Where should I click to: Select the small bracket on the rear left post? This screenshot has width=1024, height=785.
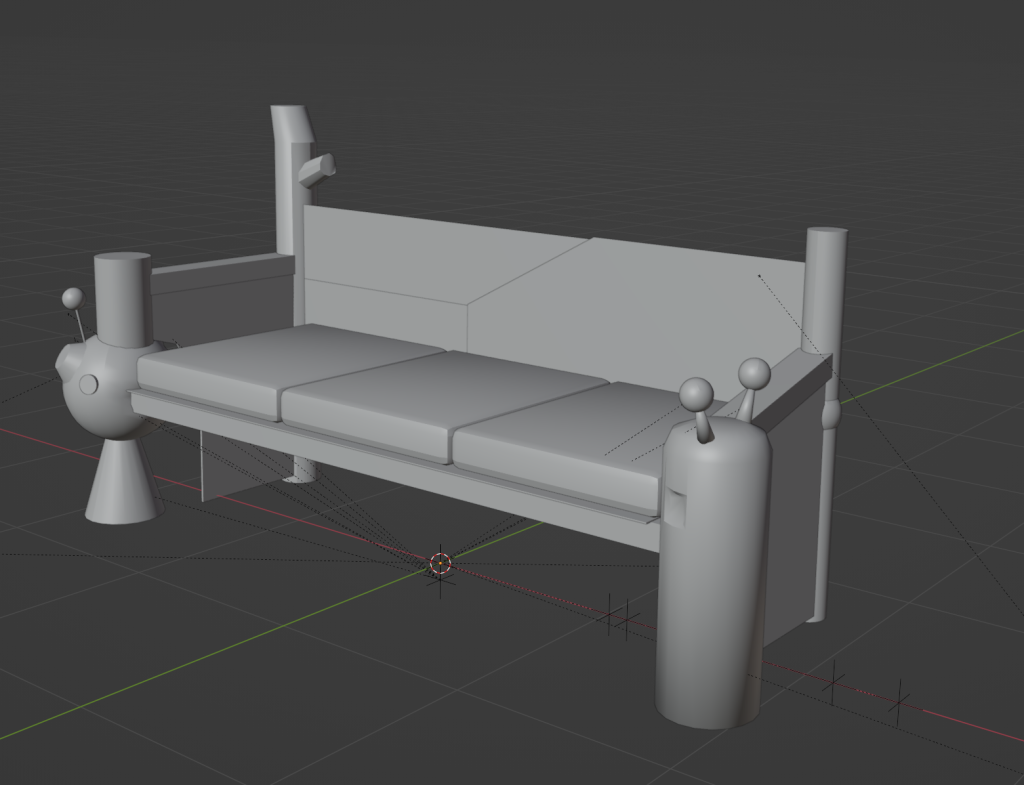[316, 168]
